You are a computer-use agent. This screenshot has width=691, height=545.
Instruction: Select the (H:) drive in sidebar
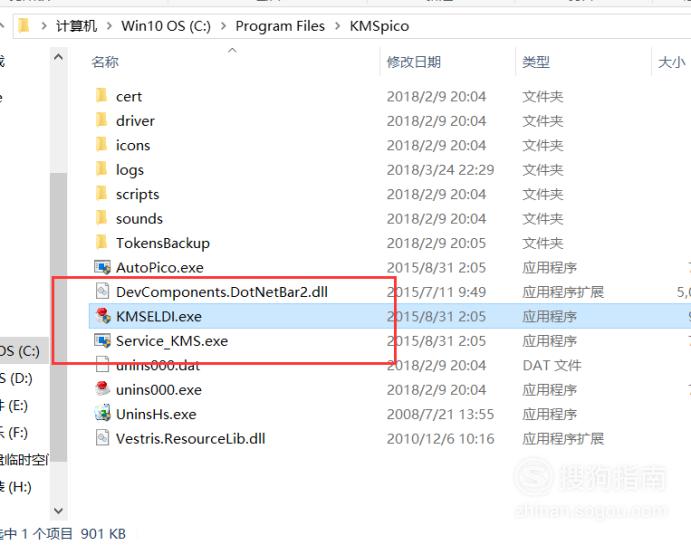pos(16,487)
